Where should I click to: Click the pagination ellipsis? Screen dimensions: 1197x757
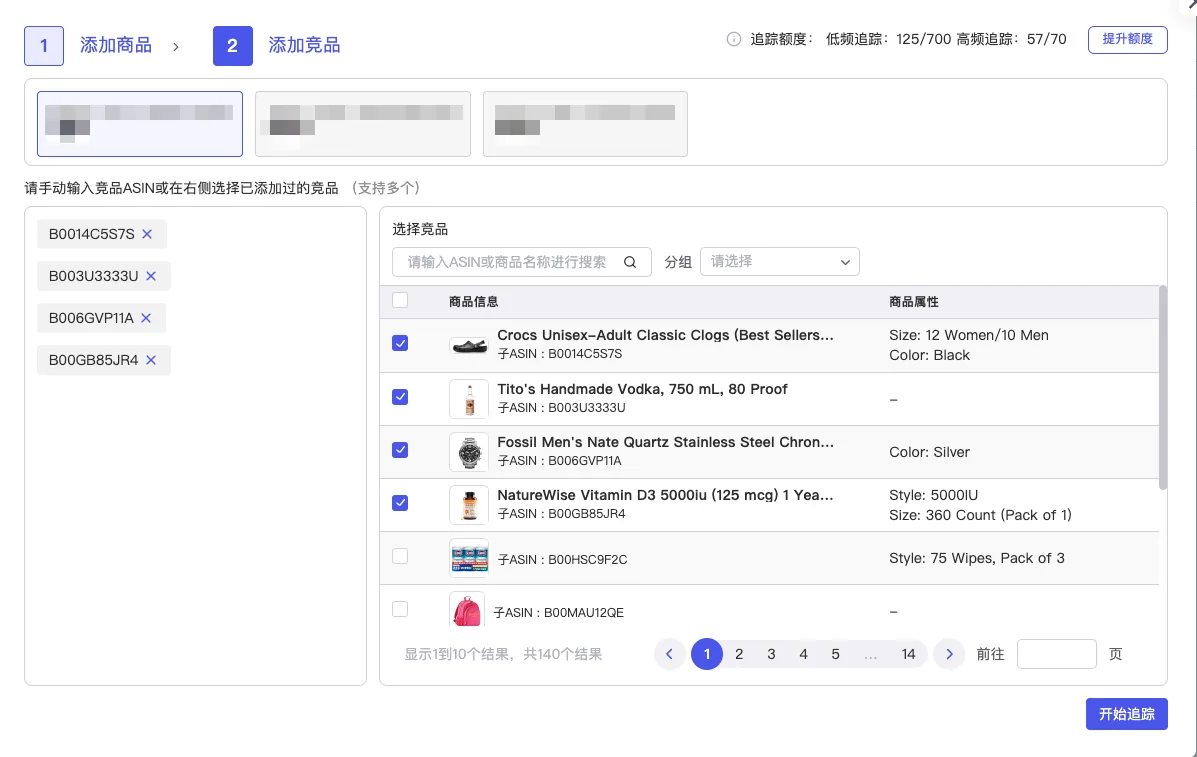(870, 654)
